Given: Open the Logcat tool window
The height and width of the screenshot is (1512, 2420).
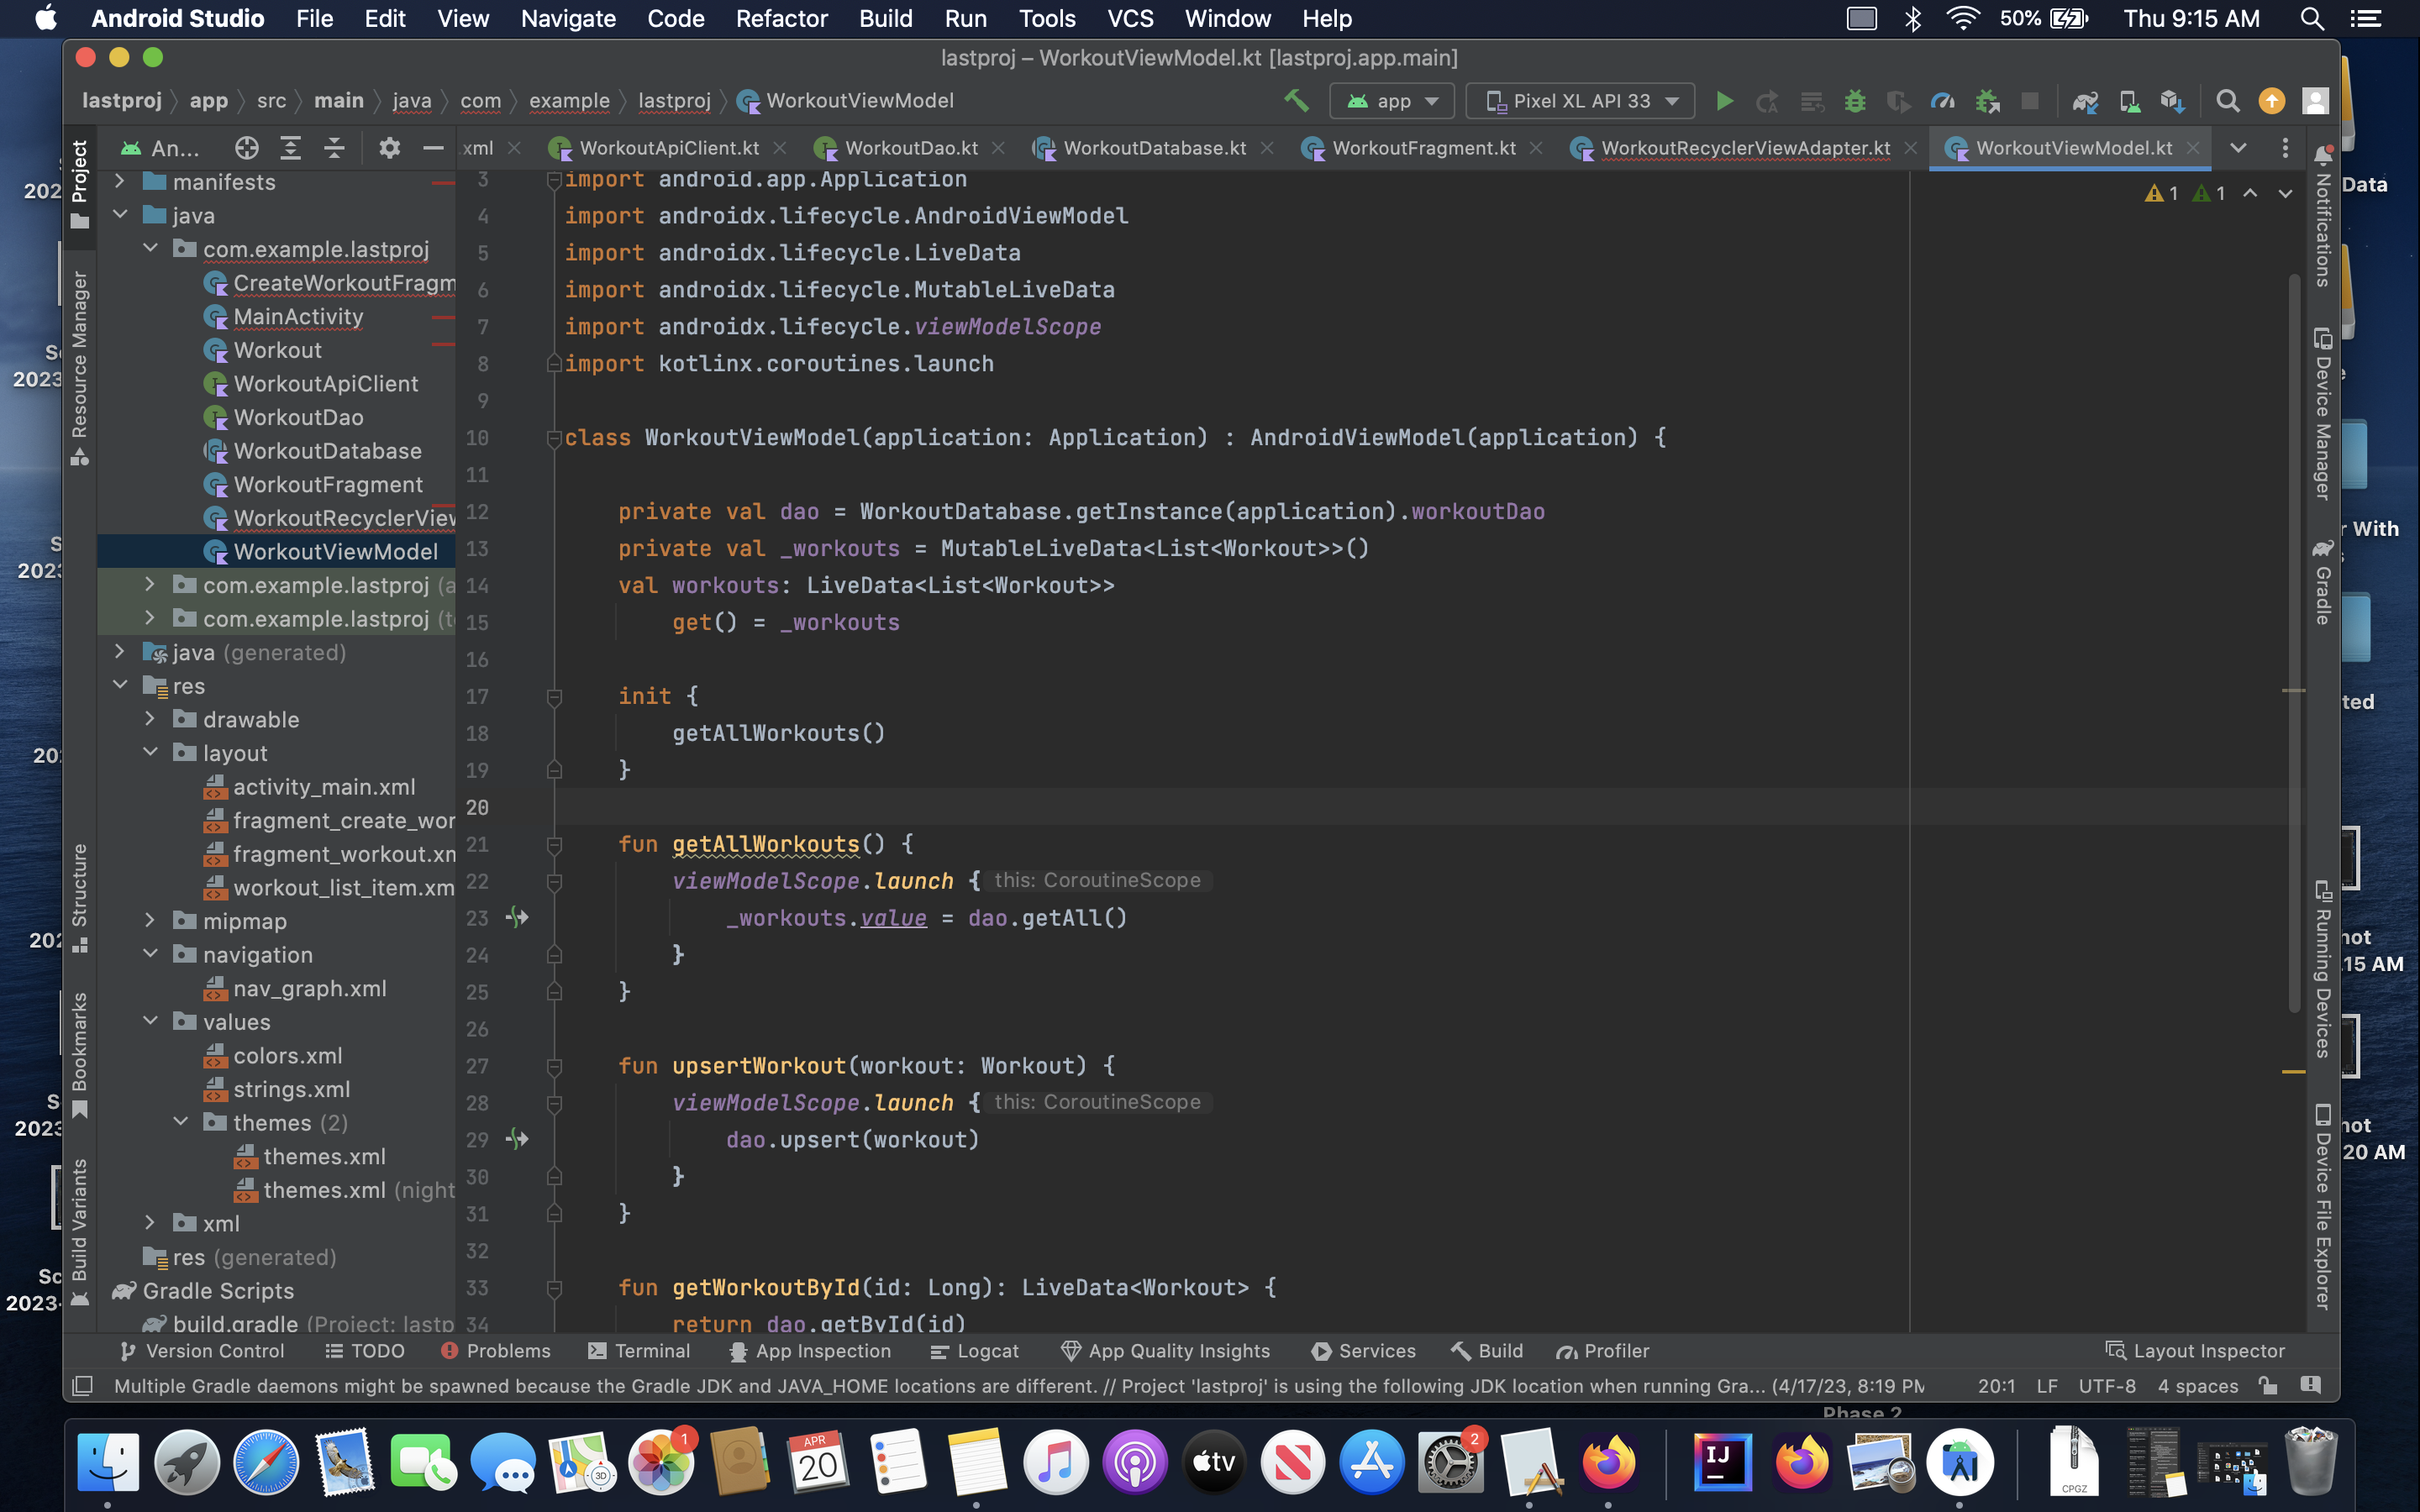Looking at the screenshot, I should [x=974, y=1351].
